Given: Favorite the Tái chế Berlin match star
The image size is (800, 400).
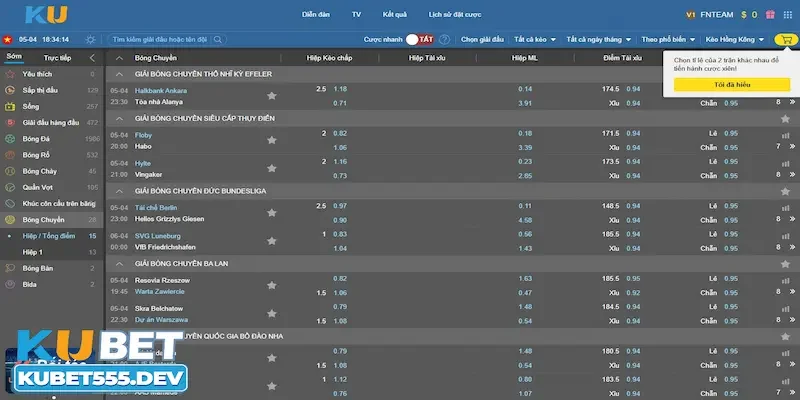Looking at the screenshot, I should tap(271, 212).
